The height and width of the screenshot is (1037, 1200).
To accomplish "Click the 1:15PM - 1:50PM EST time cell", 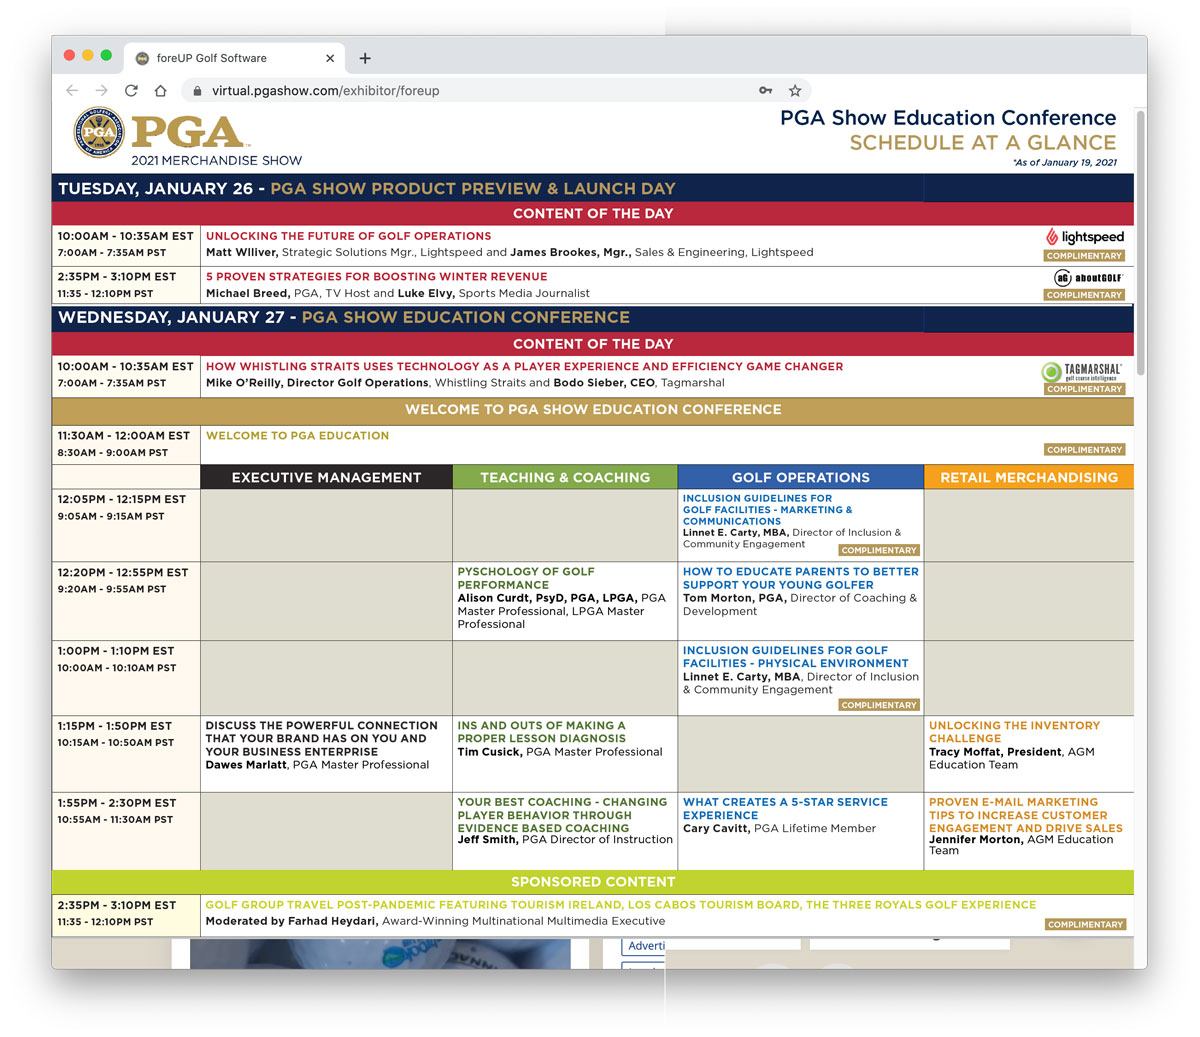I will tap(126, 754).
